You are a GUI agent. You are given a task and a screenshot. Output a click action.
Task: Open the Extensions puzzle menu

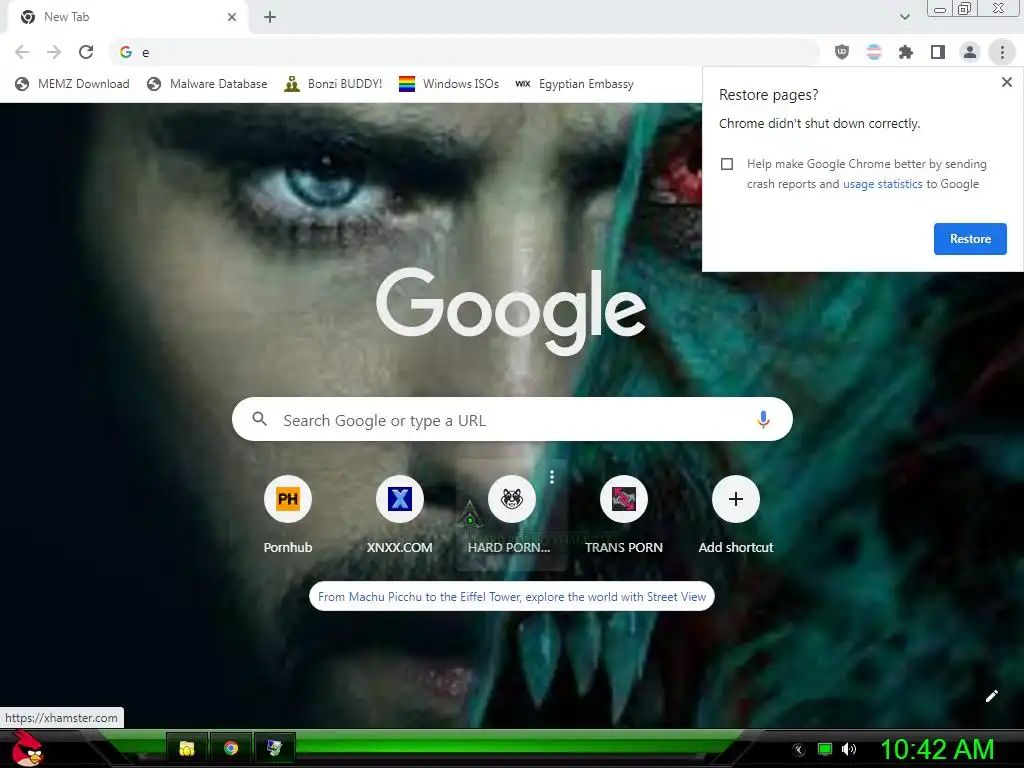[x=906, y=52]
